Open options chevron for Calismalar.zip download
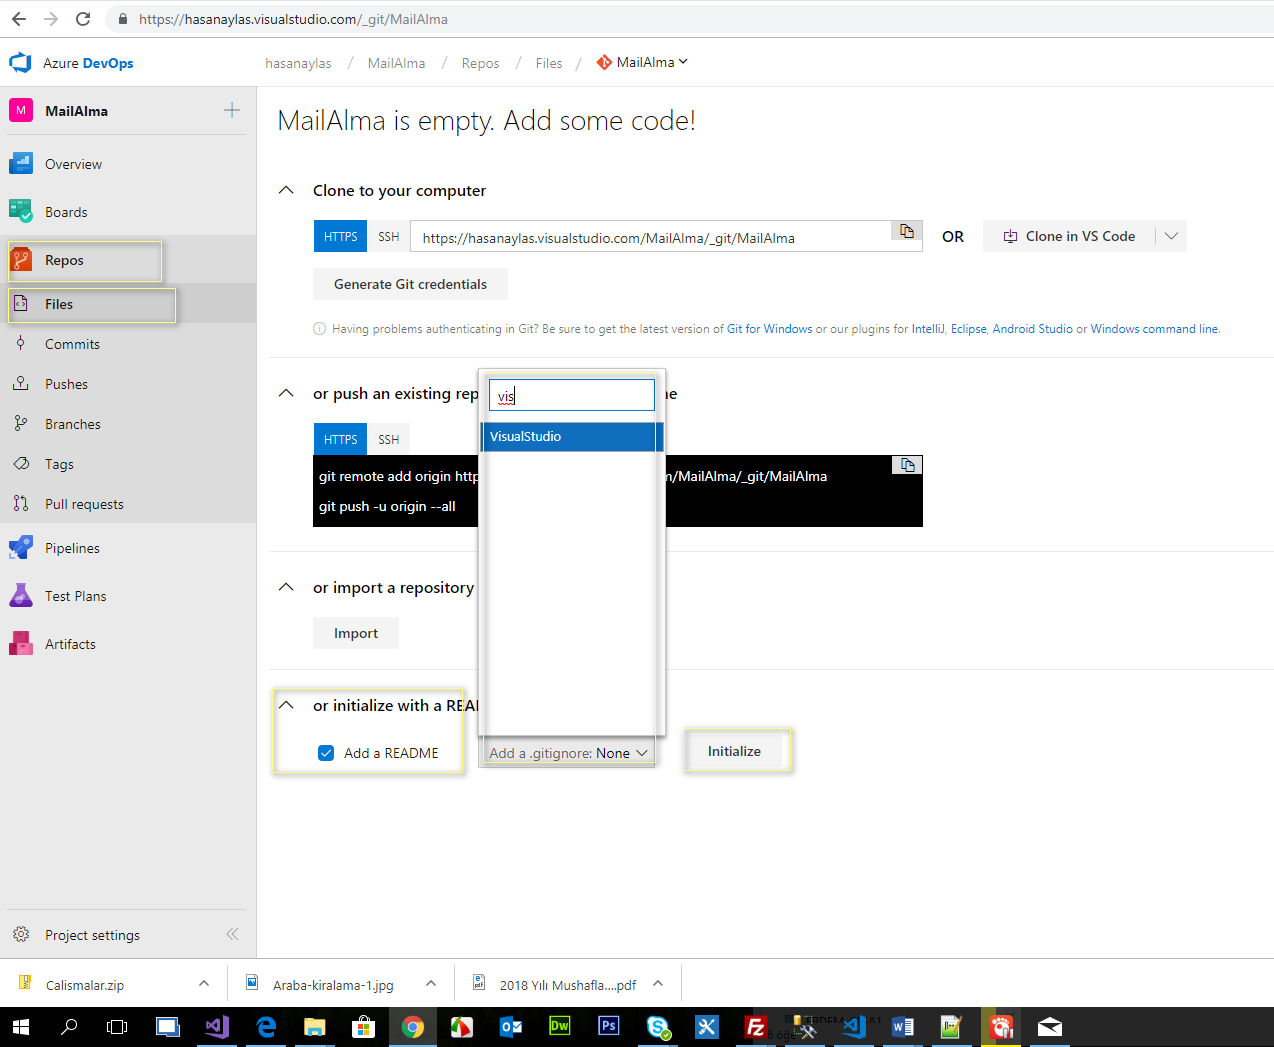The height and width of the screenshot is (1047, 1274). [204, 984]
